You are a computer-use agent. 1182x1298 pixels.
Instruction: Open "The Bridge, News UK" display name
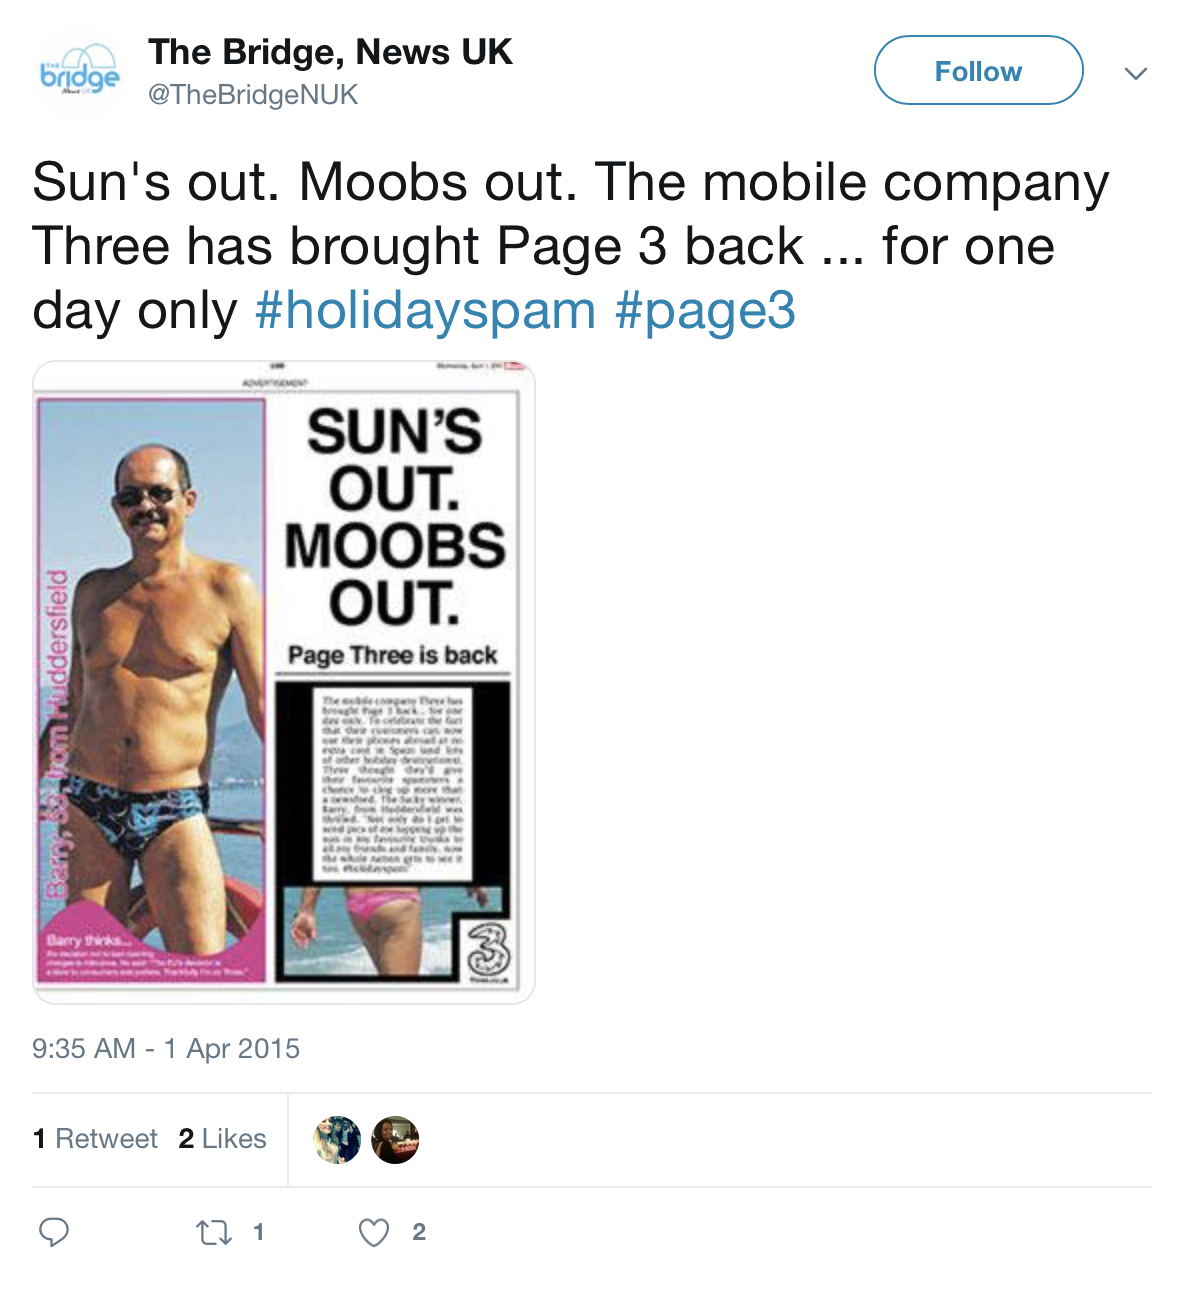point(330,52)
